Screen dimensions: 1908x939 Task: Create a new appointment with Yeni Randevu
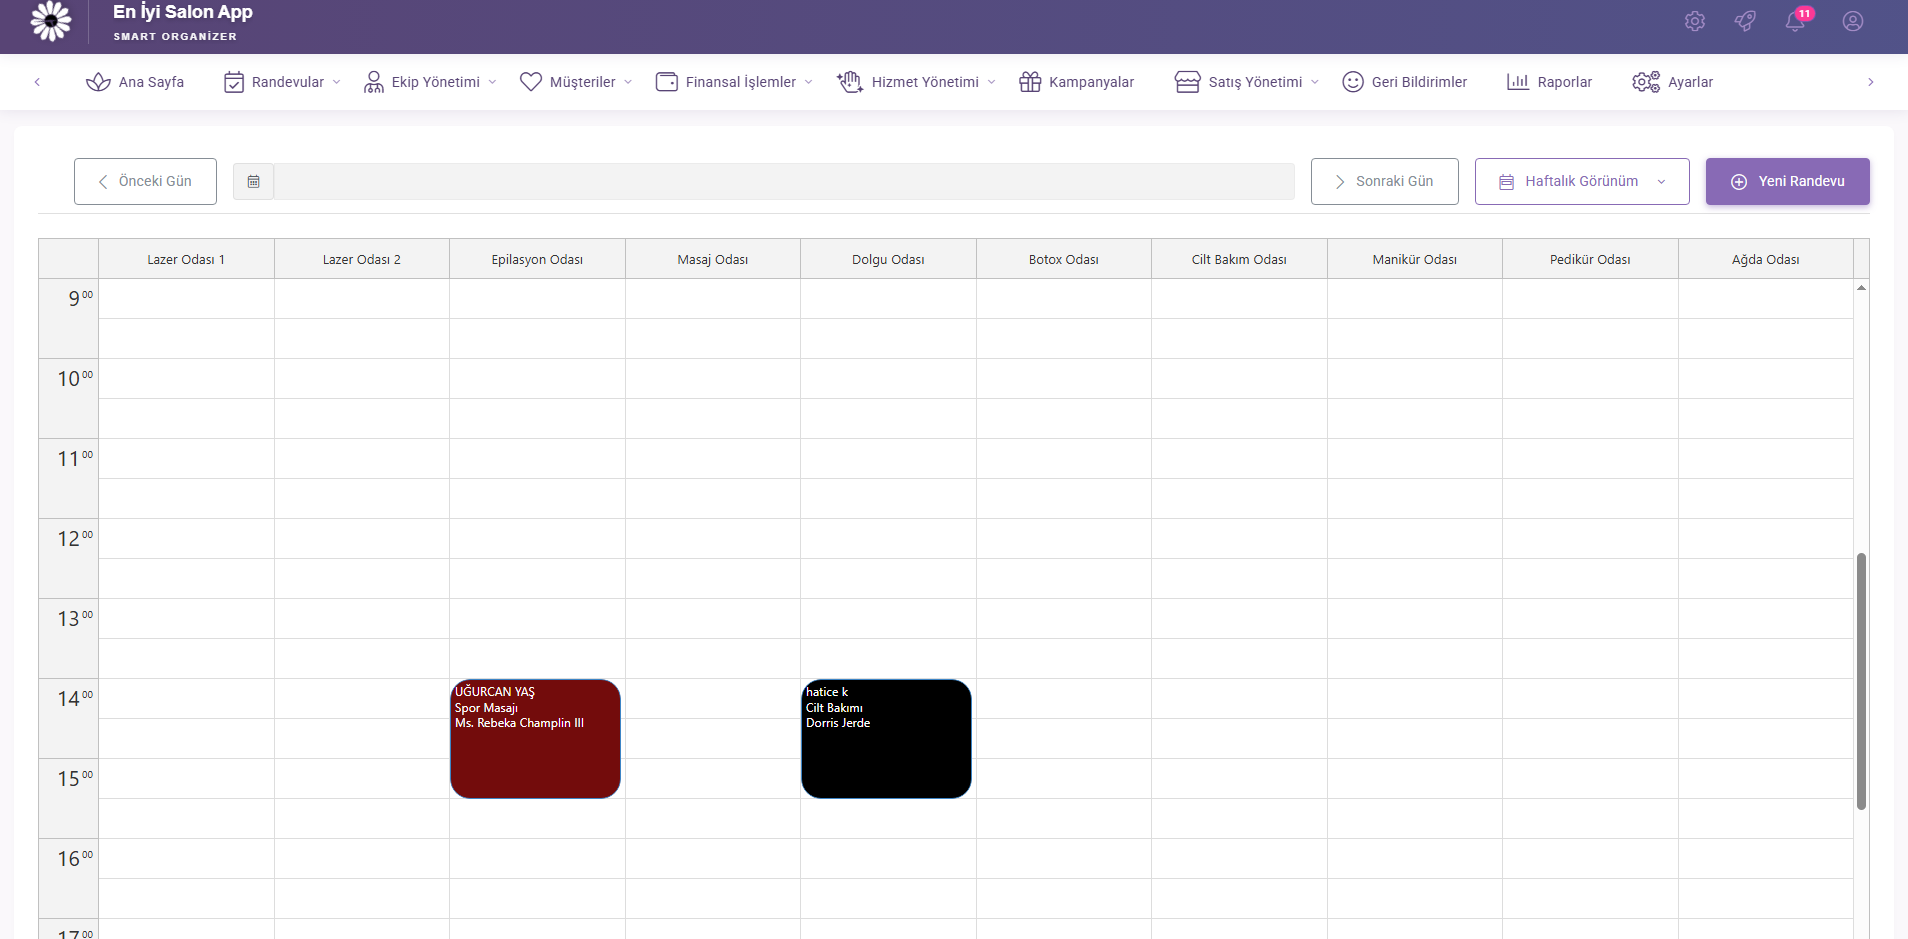click(x=1787, y=181)
